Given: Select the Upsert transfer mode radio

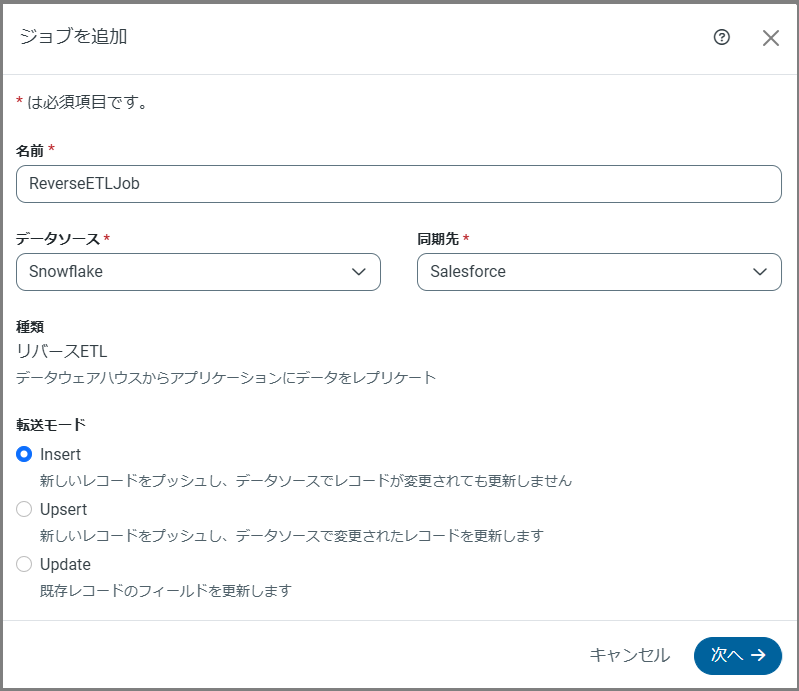Looking at the screenshot, I should [x=25, y=509].
